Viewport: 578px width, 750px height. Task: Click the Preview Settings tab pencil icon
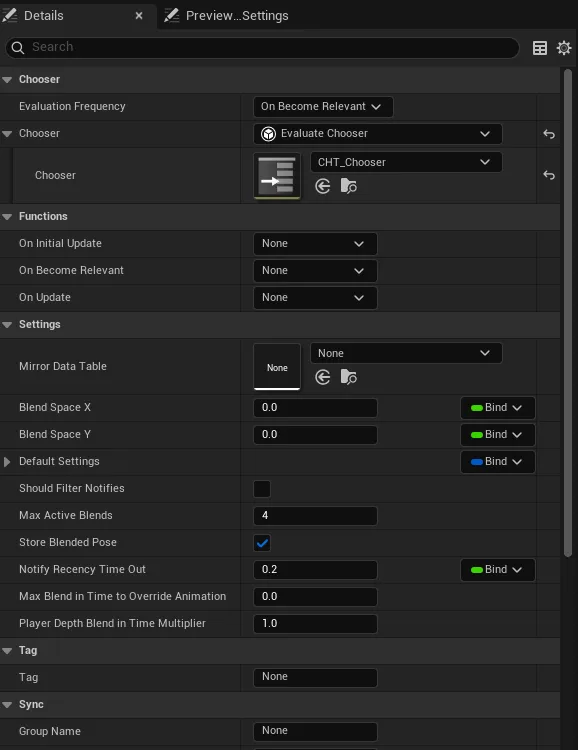(171, 15)
